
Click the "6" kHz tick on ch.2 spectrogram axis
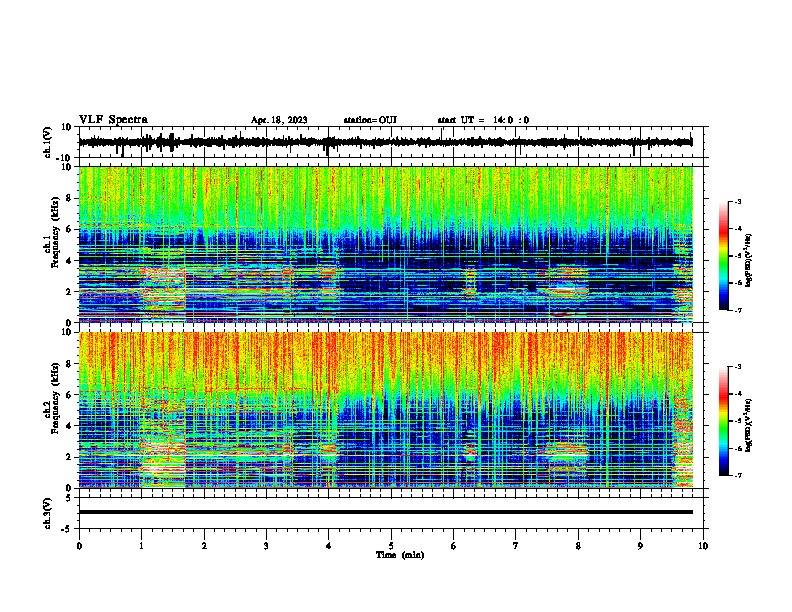tap(70, 394)
